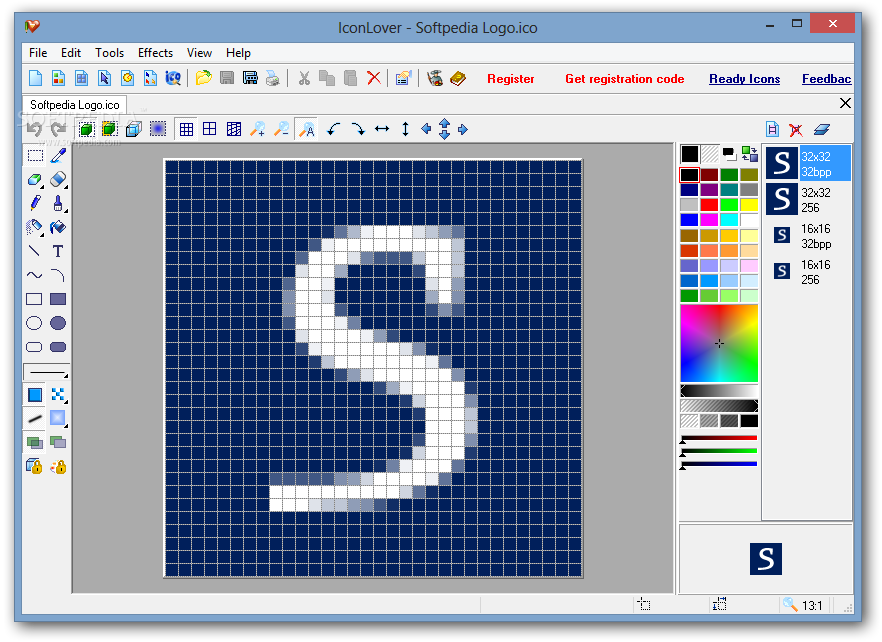The width and height of the screenshot is (882, 642).
Task: Toggle the palette padlock lock option
Action: point(58,466)
